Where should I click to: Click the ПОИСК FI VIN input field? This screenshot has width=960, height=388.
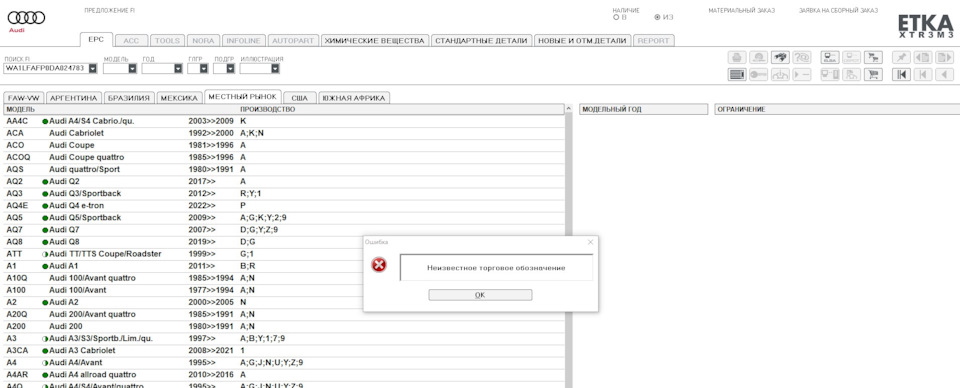pos(46,69)
